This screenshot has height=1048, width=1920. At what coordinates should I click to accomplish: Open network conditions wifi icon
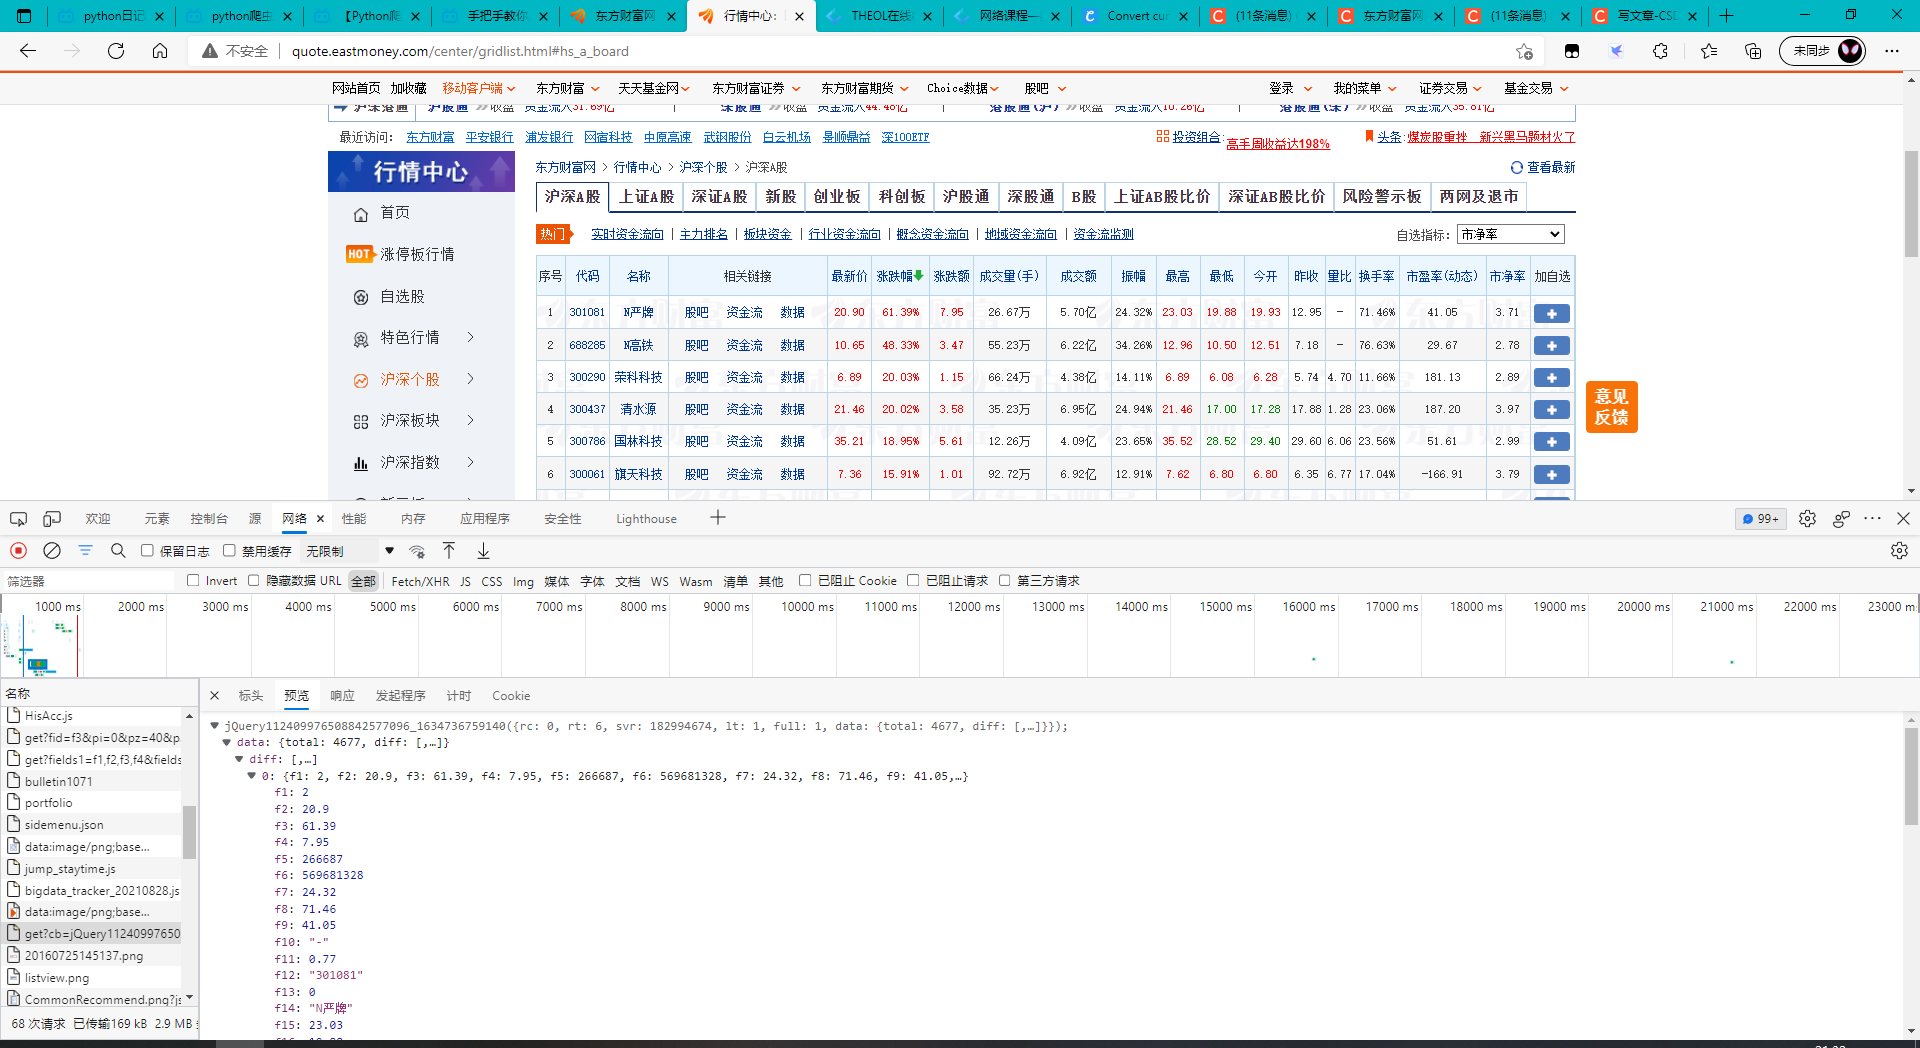pos(417,551)
